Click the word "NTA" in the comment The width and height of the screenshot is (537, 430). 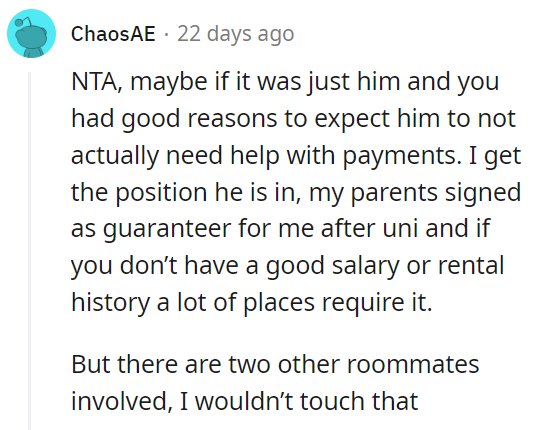coord(94,82)
